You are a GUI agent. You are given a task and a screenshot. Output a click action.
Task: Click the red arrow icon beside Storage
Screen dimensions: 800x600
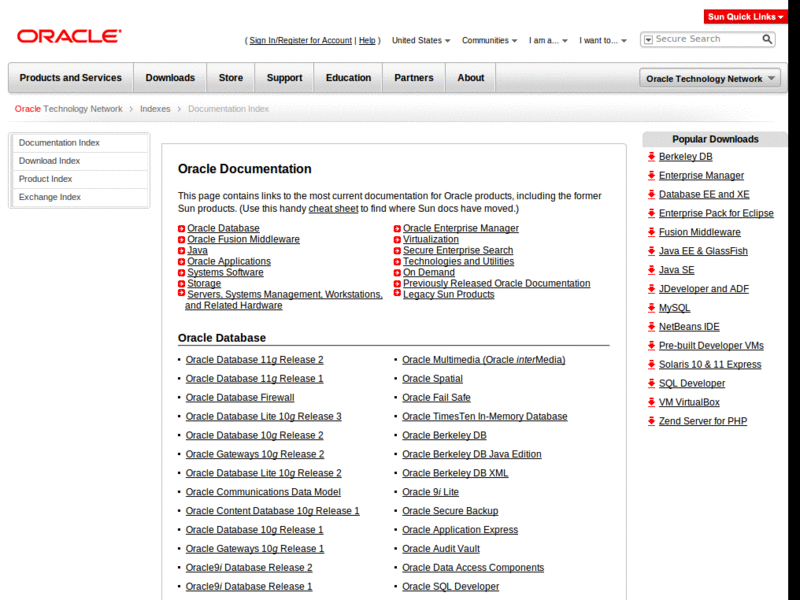pyautogui.click(x=181, y=284)
